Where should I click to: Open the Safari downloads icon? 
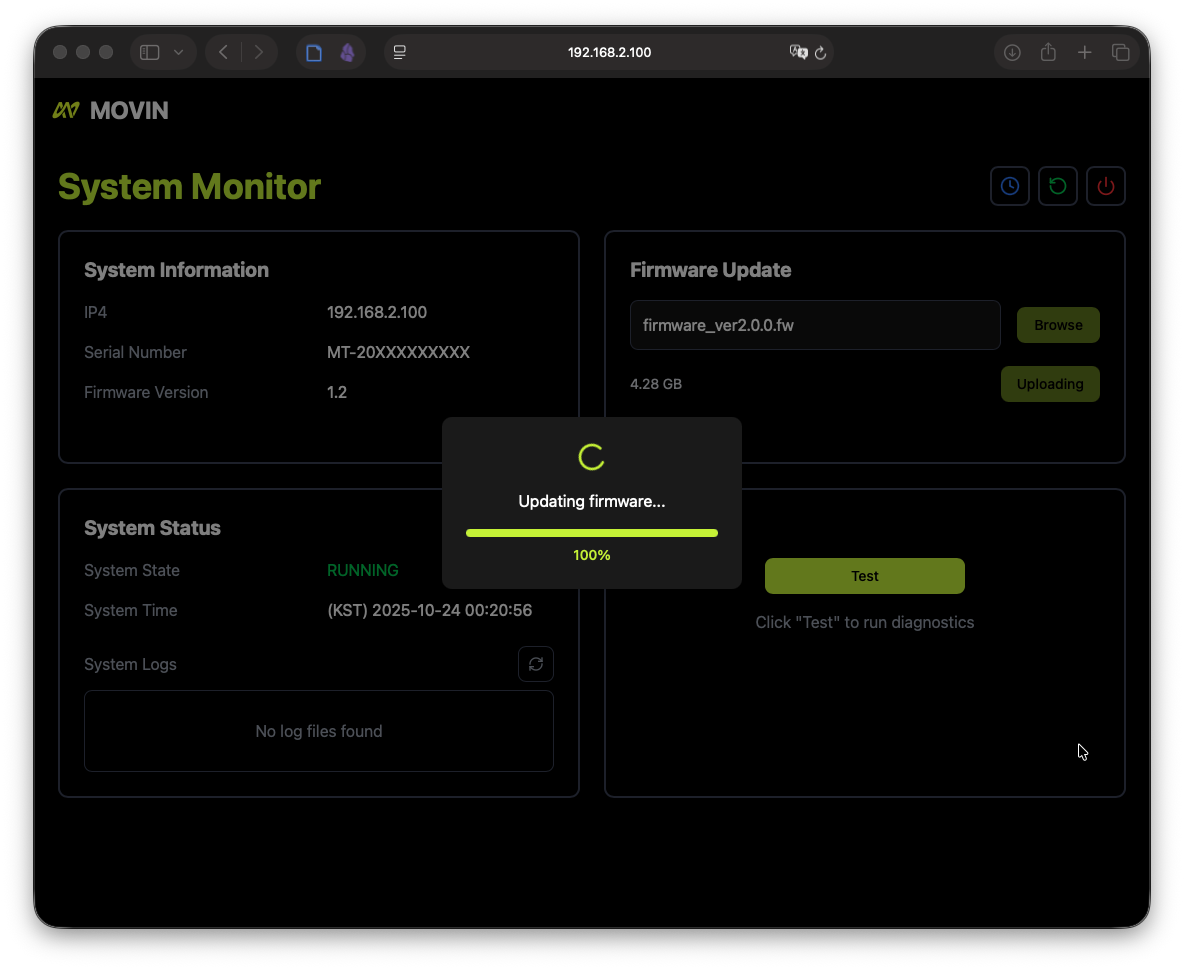pyautogui.click(x=1012, y=53)
